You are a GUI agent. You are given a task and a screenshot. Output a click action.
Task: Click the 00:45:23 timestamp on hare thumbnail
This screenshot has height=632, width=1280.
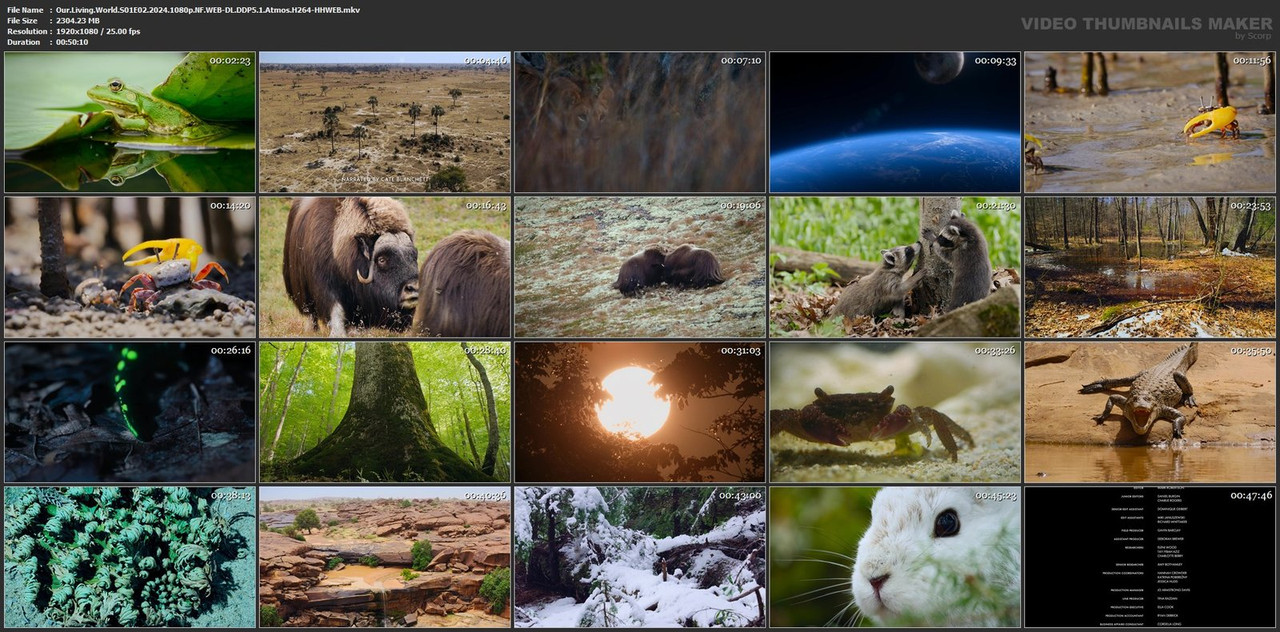[x=995, y=496]
